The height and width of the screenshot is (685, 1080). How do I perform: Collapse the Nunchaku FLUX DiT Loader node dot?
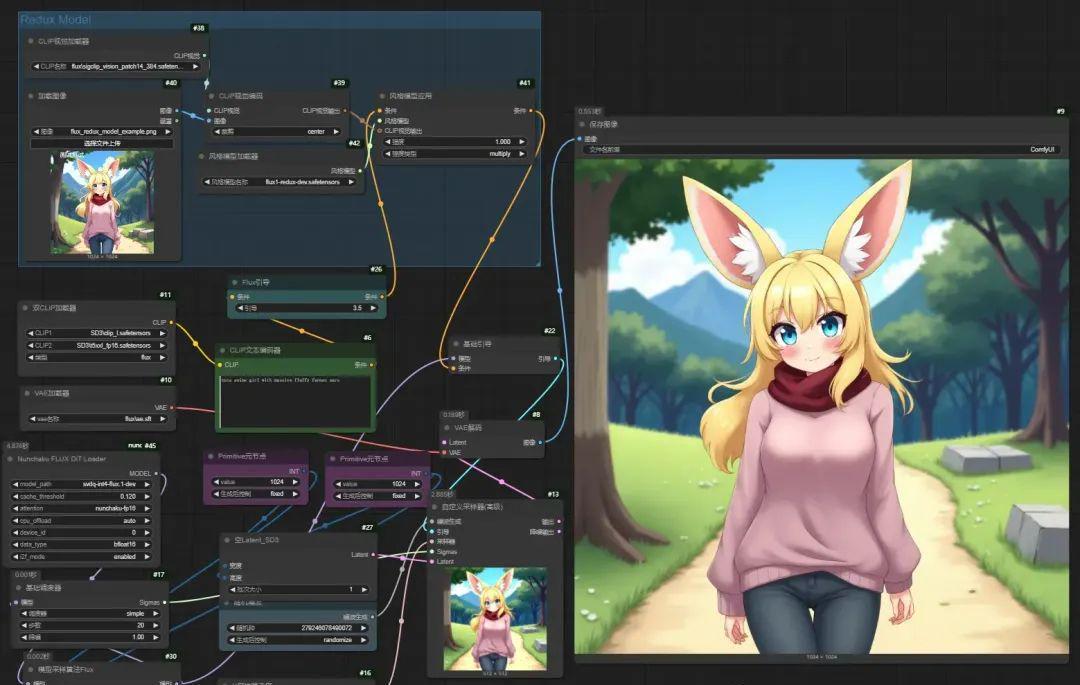[11, 459]
